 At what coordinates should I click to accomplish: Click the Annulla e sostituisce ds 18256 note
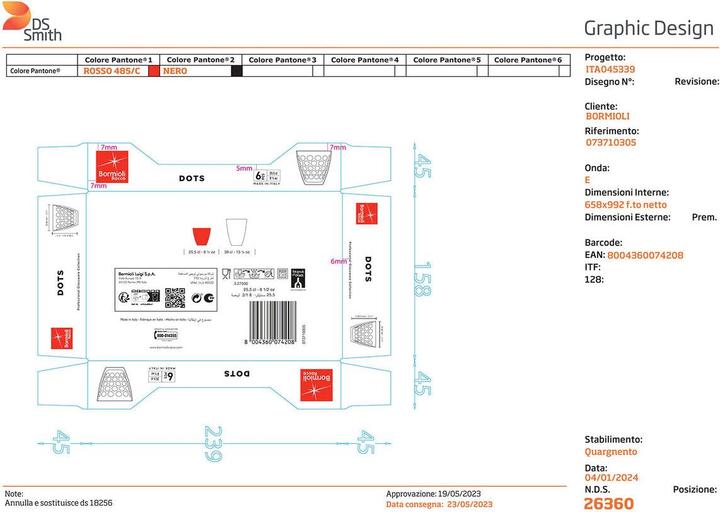58,503
